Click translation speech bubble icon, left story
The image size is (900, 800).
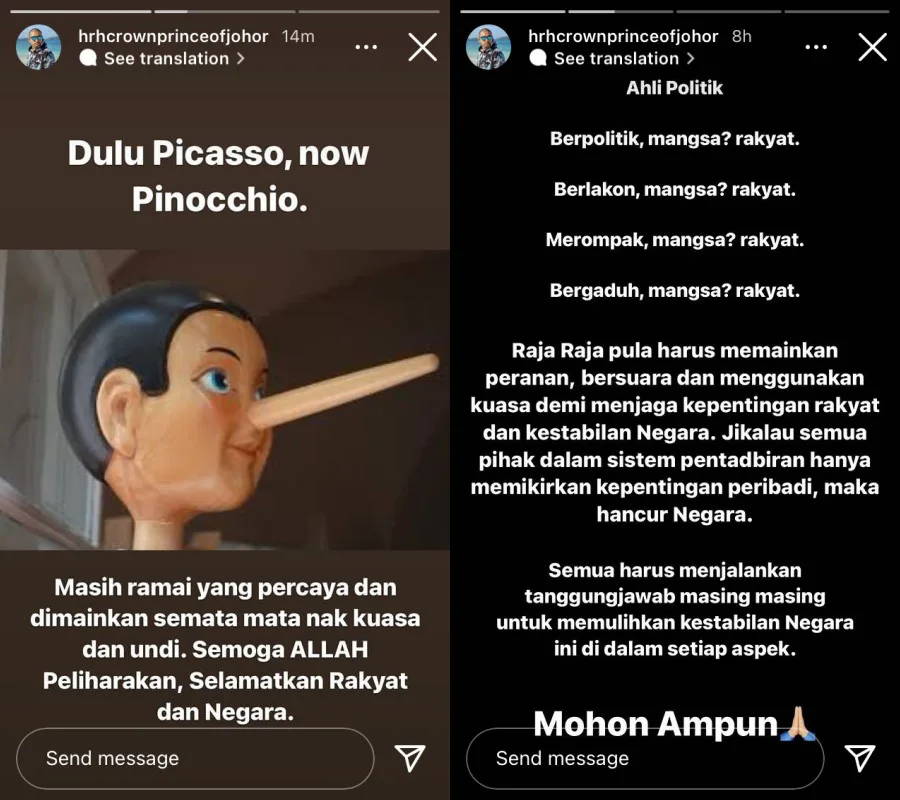[x=88, y=59]
